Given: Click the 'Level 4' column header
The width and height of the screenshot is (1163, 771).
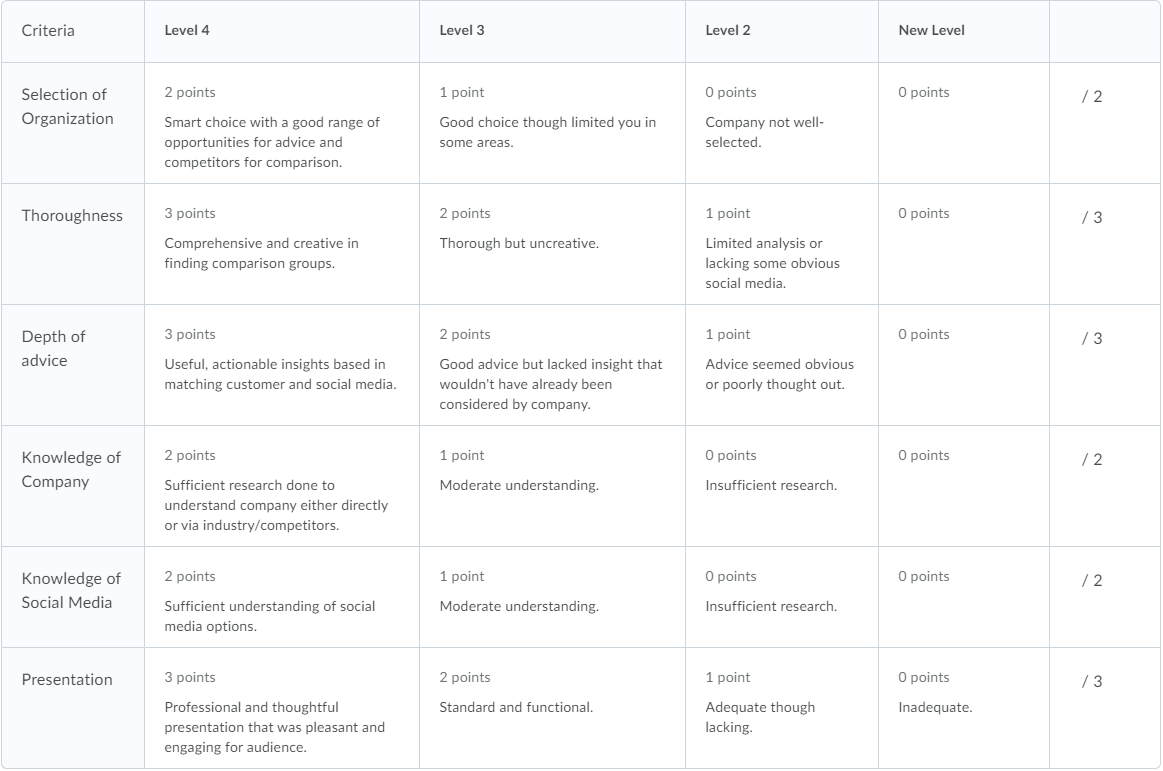Looking at the screenshot, I should pyautogui.click(x=187, y=31).
